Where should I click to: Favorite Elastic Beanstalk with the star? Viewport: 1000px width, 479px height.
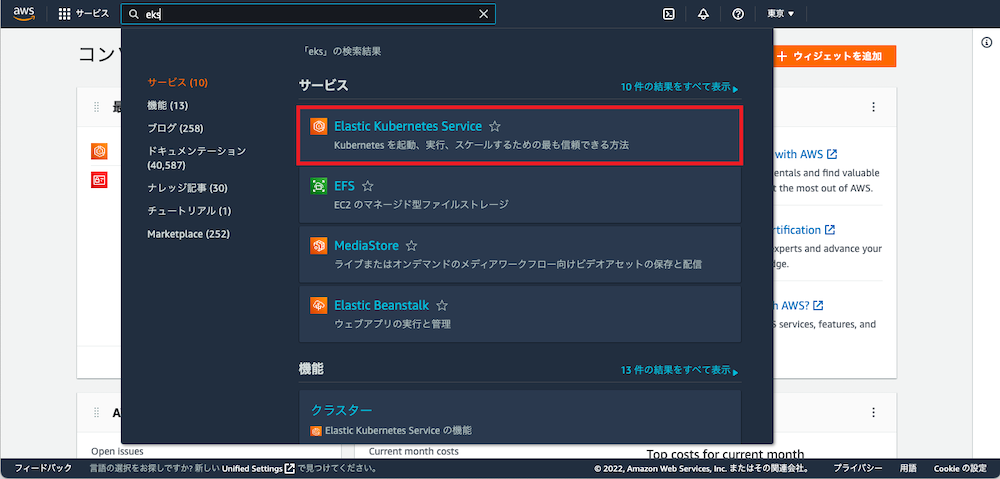coord(442,306)
